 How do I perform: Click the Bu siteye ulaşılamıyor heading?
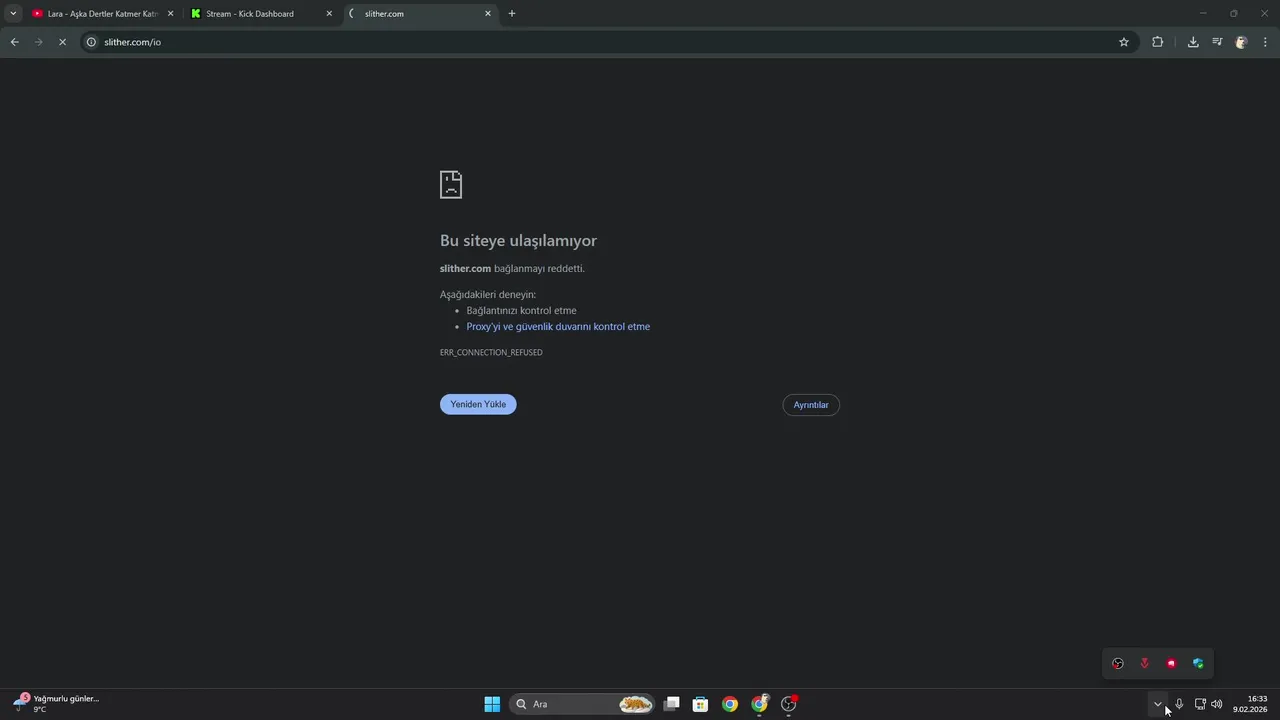point(518,241)
